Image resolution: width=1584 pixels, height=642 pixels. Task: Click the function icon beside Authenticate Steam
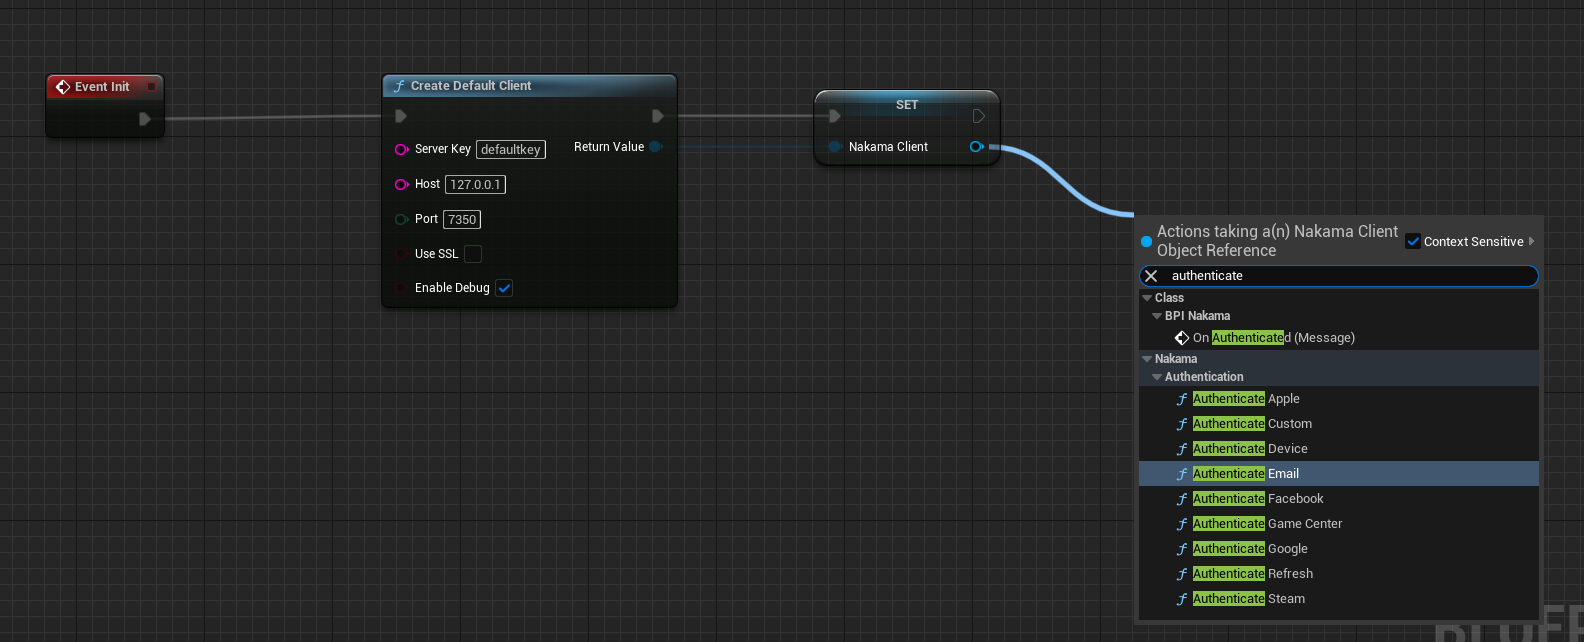[x=1182, y=599]
